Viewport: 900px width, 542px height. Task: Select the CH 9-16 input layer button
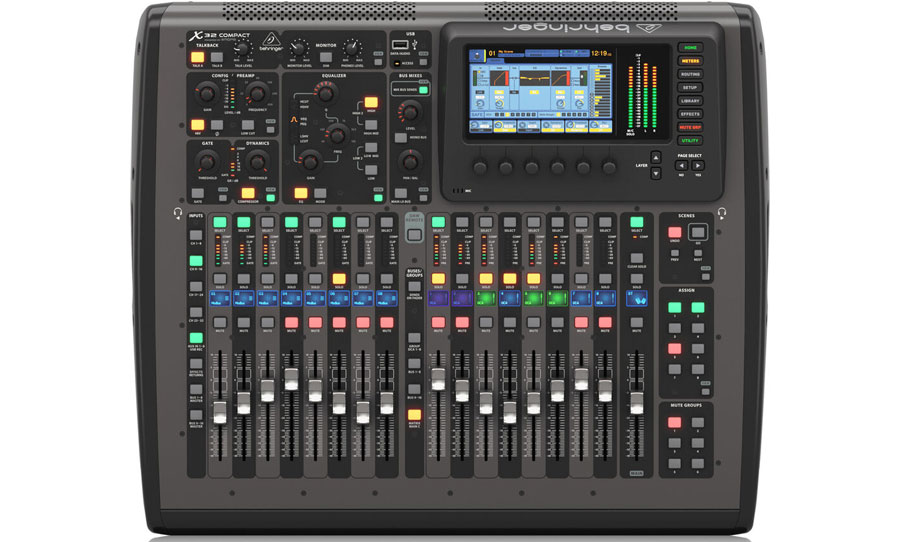point(196,261)
